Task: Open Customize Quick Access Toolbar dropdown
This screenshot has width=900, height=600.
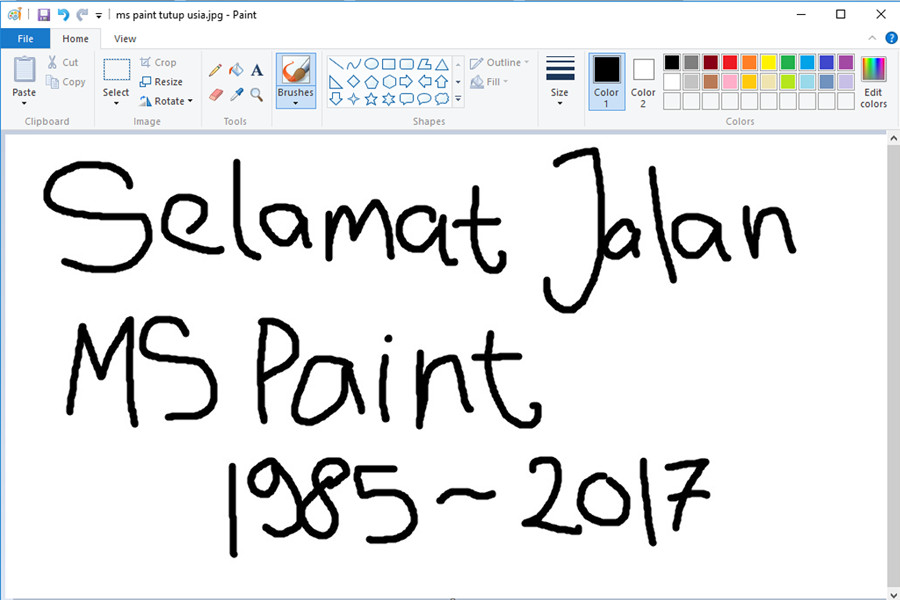Action: [99, 16]
